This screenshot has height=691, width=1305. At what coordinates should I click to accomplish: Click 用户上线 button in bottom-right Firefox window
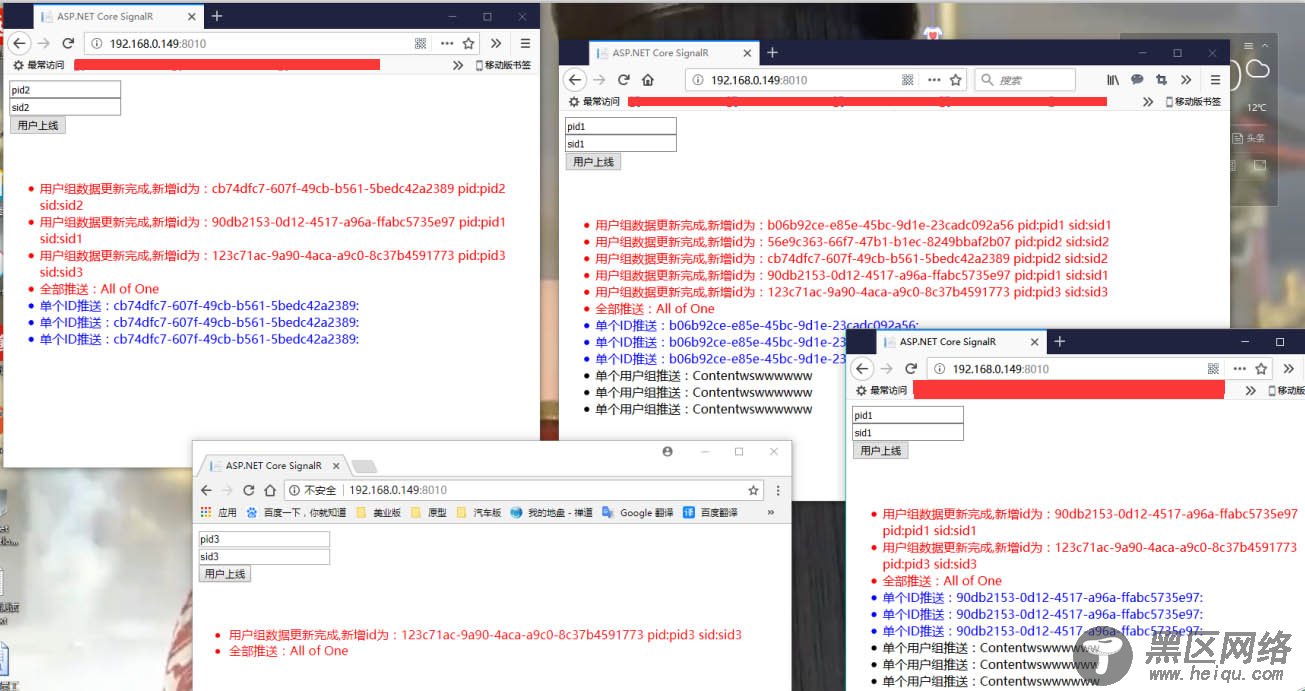880,451
